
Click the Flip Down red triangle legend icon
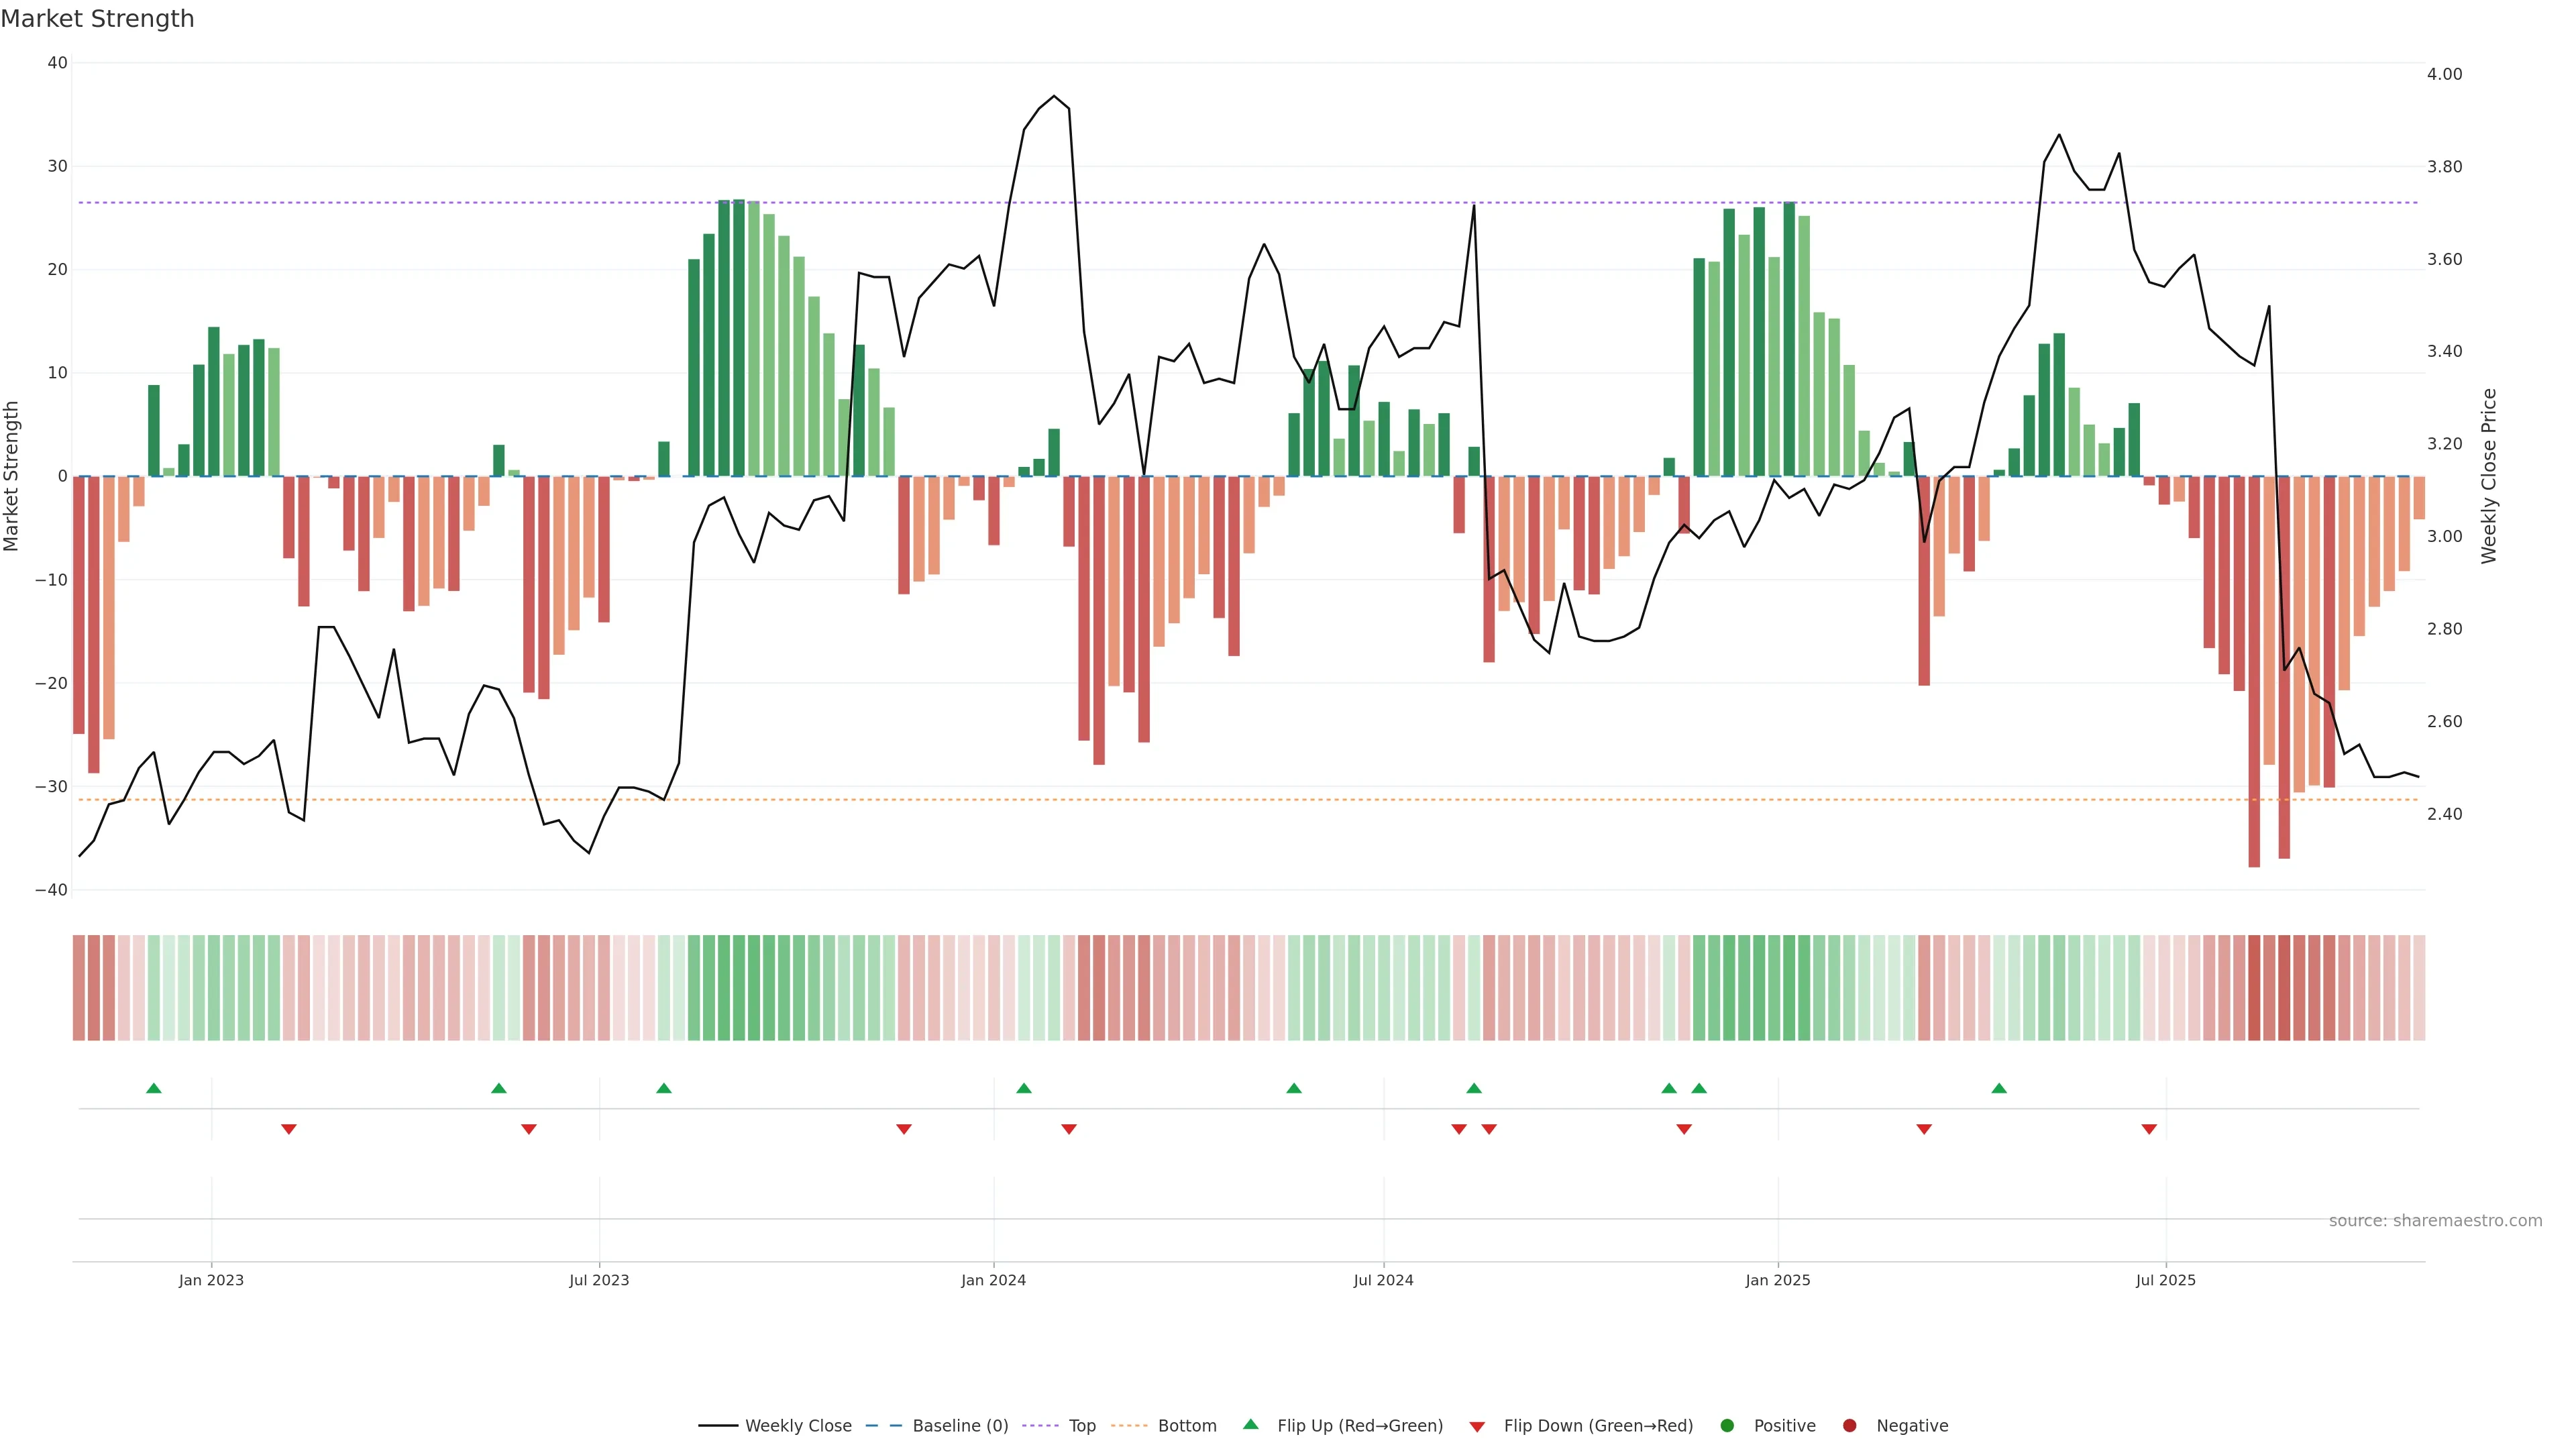coord(1477,1427)
